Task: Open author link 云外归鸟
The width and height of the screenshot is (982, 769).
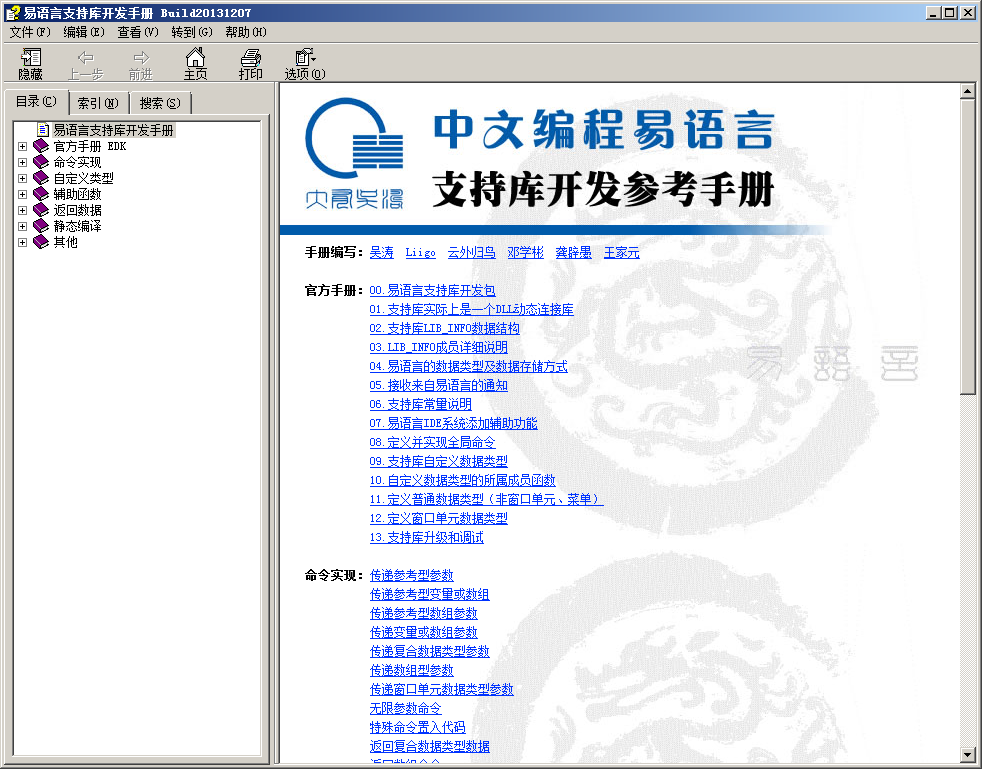Action: point(472,252)
